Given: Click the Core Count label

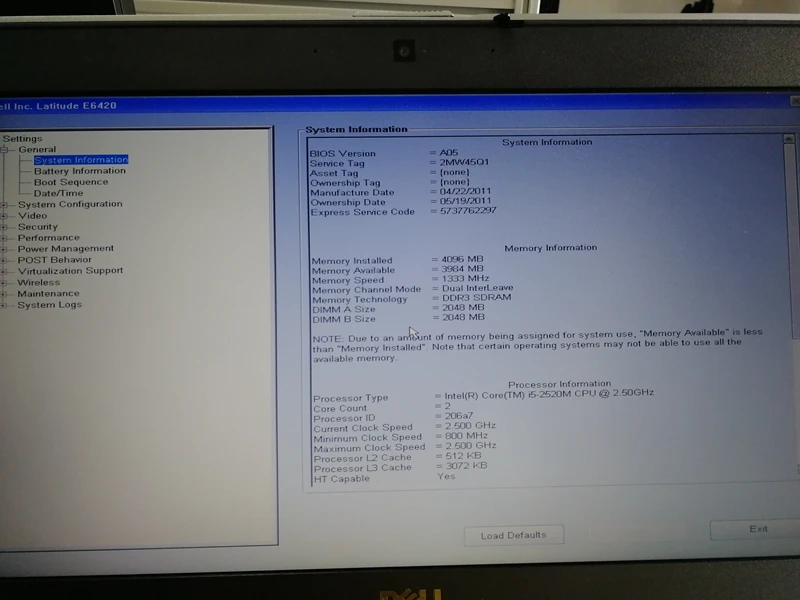Looking at the screenshot, I should [x=340, y=409].
